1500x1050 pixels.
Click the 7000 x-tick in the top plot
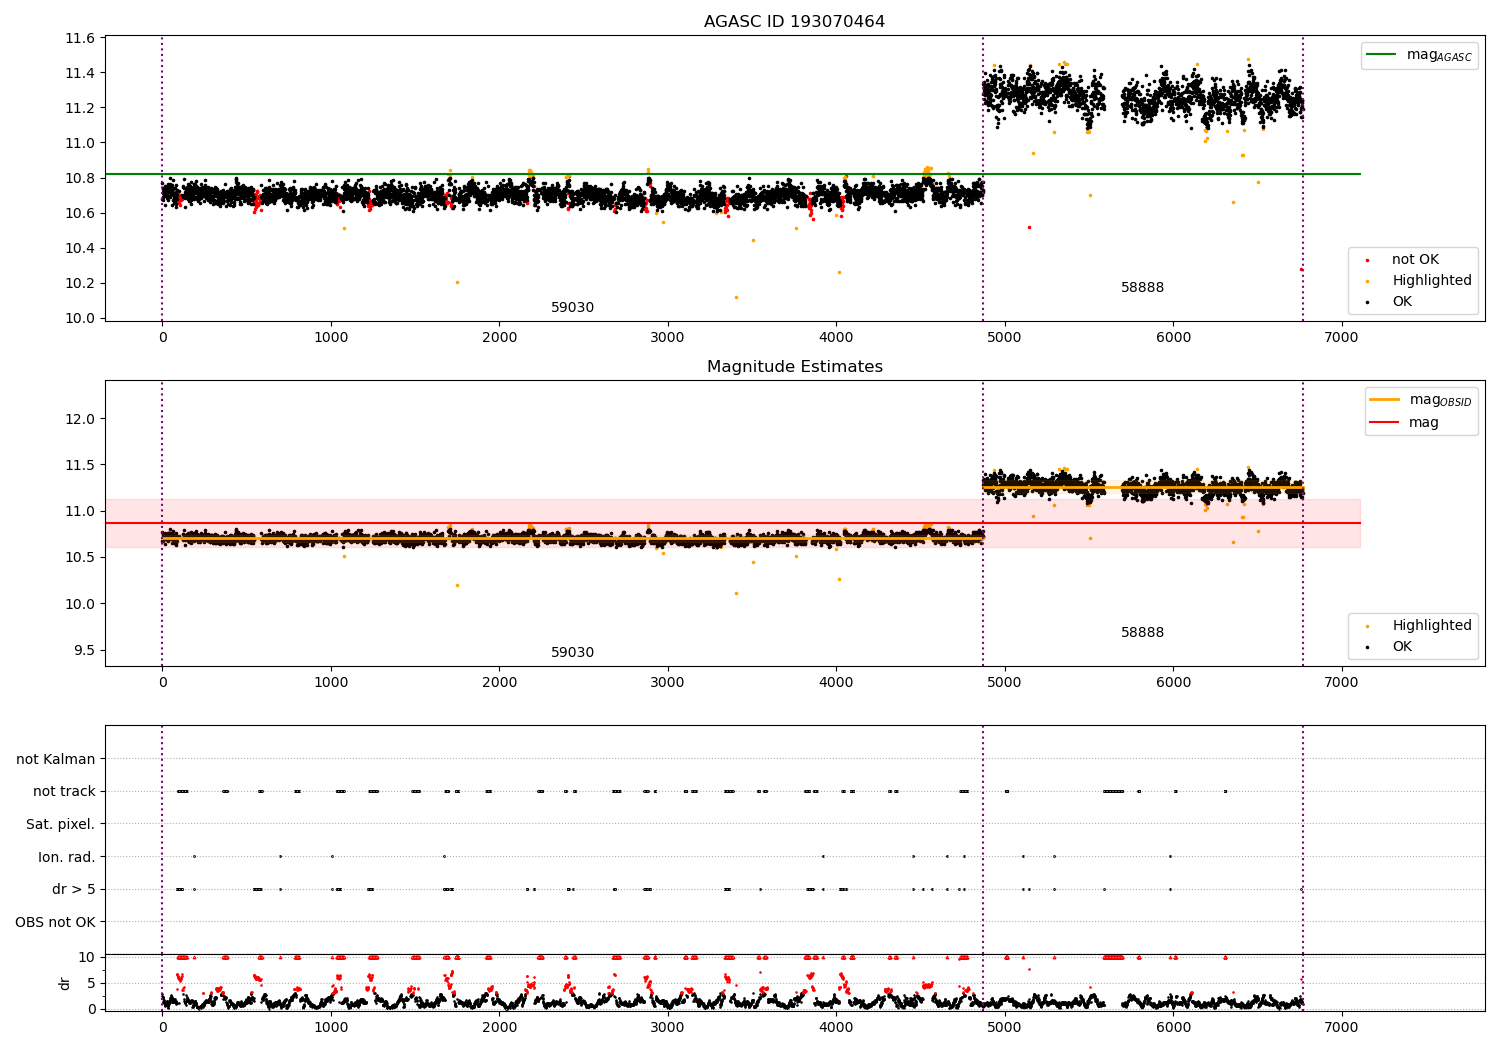click(1341, 338)
